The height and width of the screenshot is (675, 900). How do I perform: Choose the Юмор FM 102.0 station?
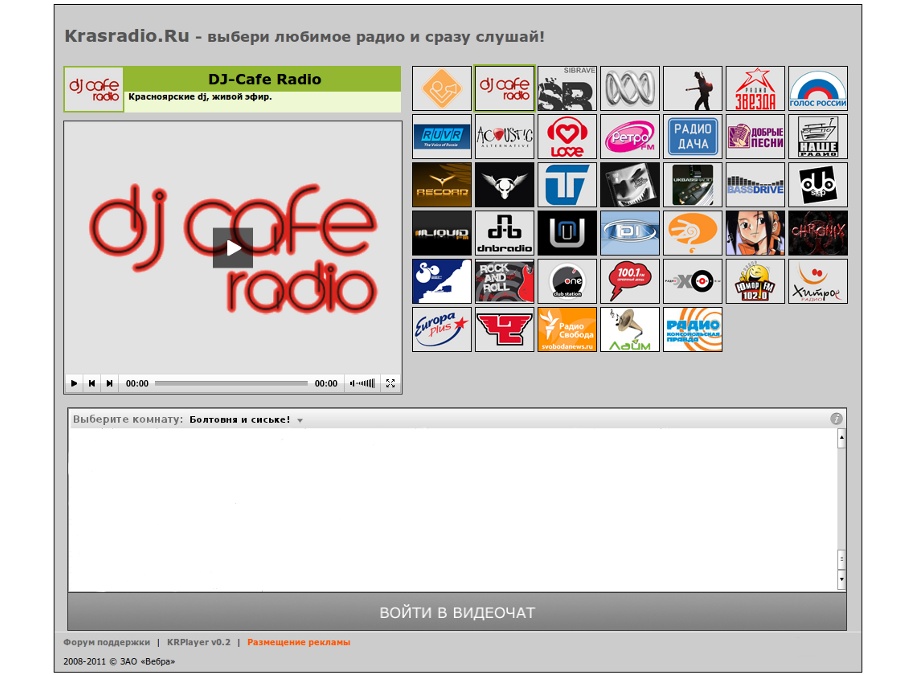(x=755, y=281)
